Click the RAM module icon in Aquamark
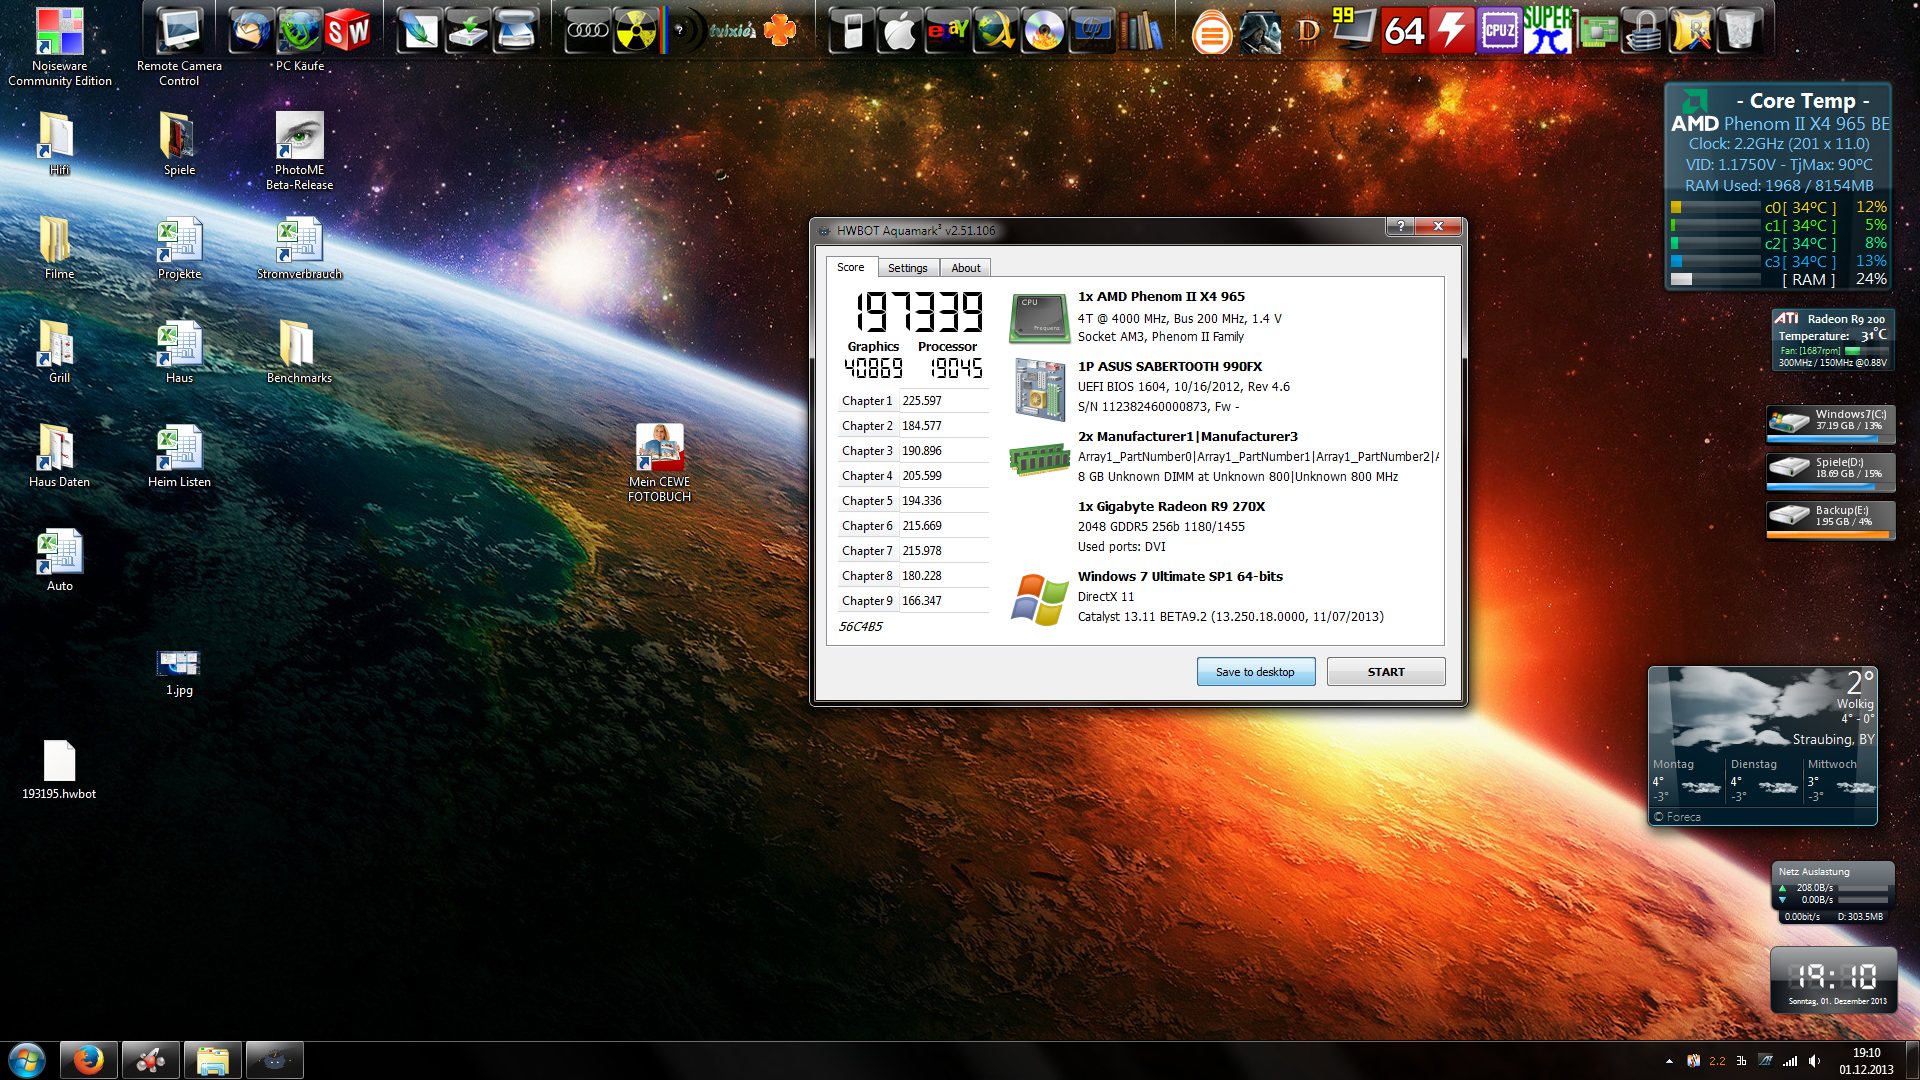 [1039, 459]
